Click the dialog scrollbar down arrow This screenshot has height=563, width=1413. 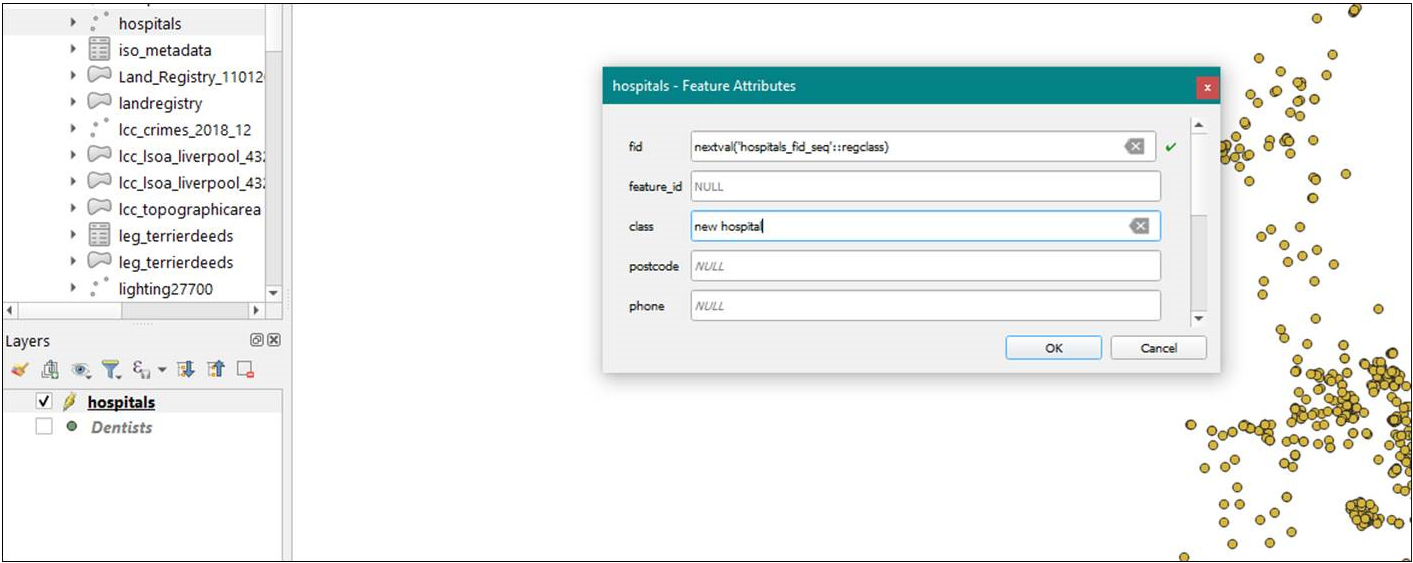(x=1199, y=318)
